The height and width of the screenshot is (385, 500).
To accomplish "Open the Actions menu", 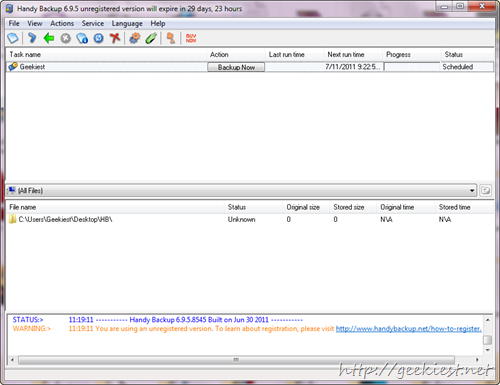I will coord(62,24).
